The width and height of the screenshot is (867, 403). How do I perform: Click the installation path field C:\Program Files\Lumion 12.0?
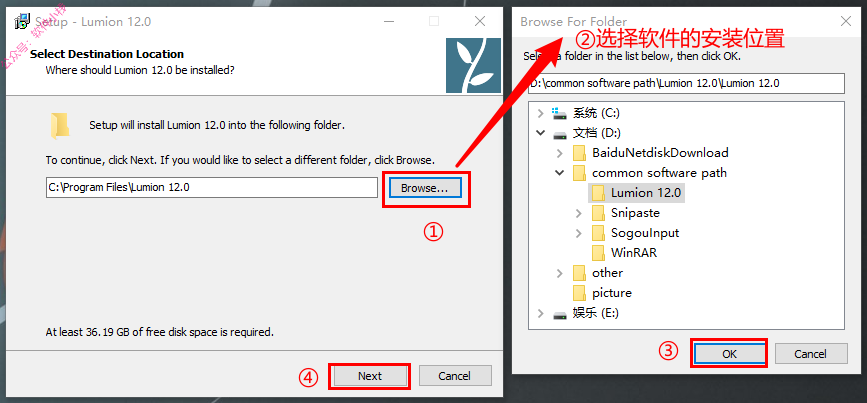point(212,187)
